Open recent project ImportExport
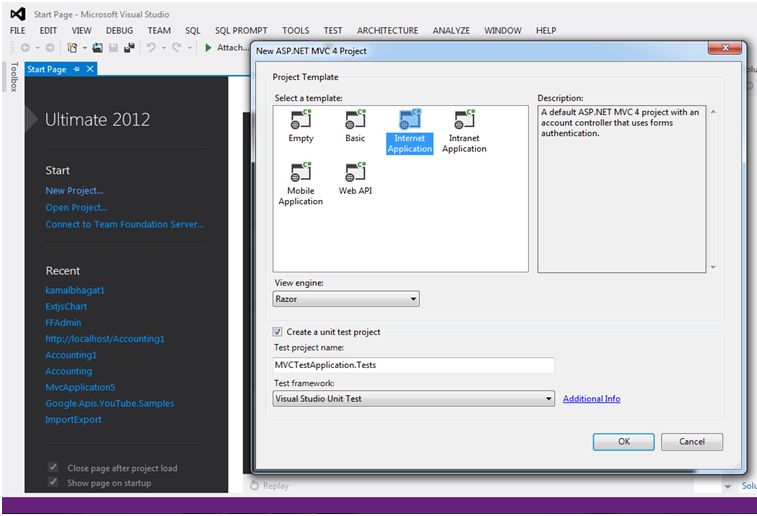757x516 pixels. click(73, 419)
